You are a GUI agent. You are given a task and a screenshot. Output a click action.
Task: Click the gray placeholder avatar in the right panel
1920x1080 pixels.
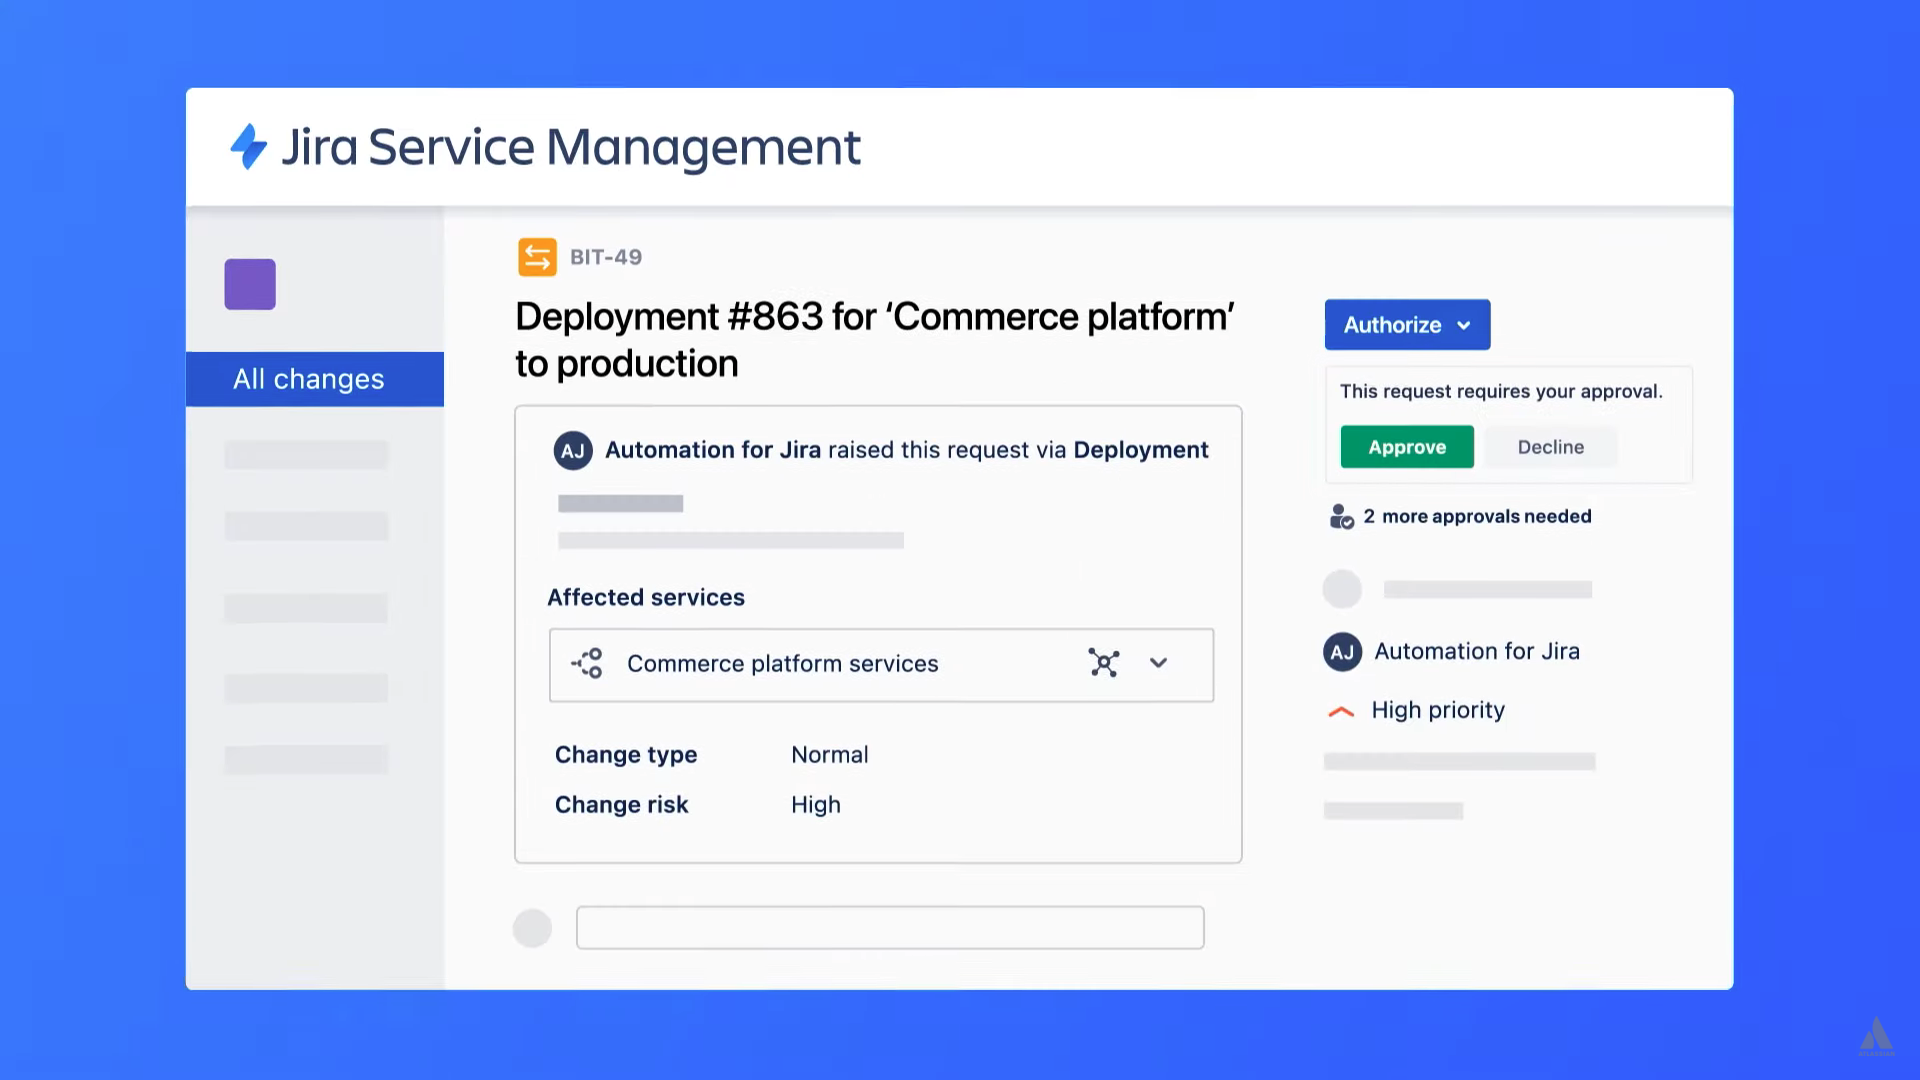click(1342, 589)
